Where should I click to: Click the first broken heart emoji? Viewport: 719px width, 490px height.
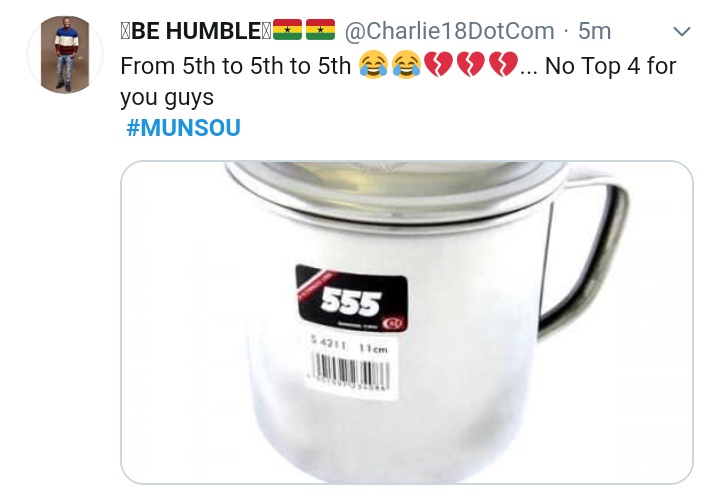pyautogui.click(x=439, y=65)
